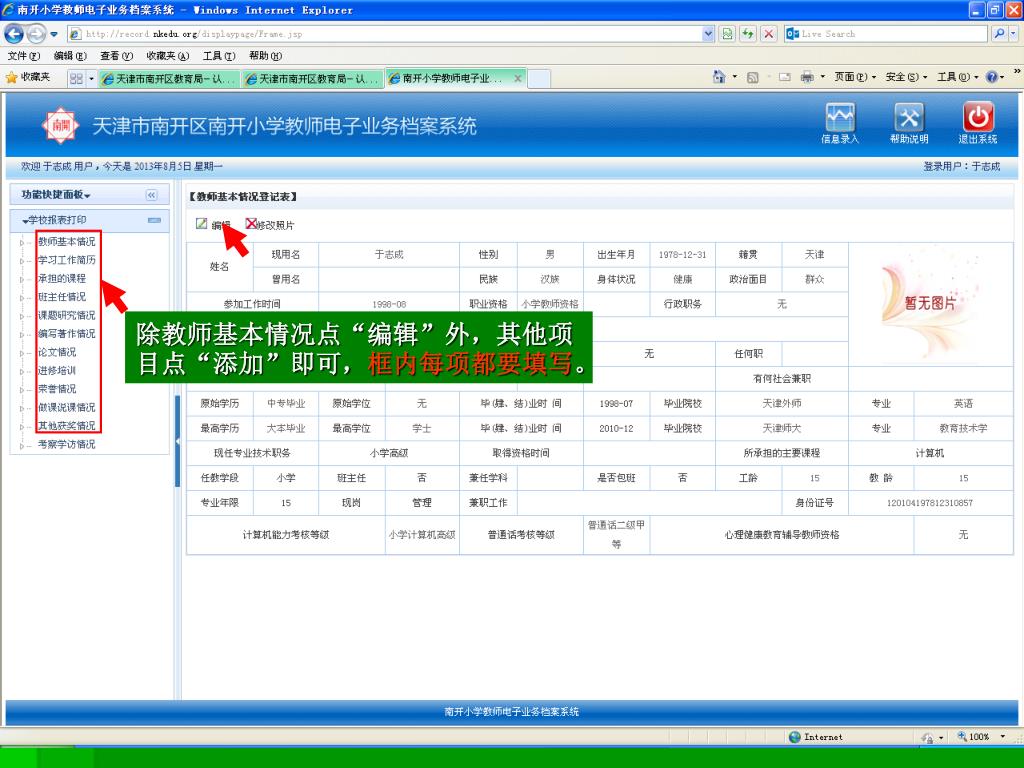This screenshot has width=1024, height=768.
Task: Click the RSS feeds icon
Action: (753, 77)
